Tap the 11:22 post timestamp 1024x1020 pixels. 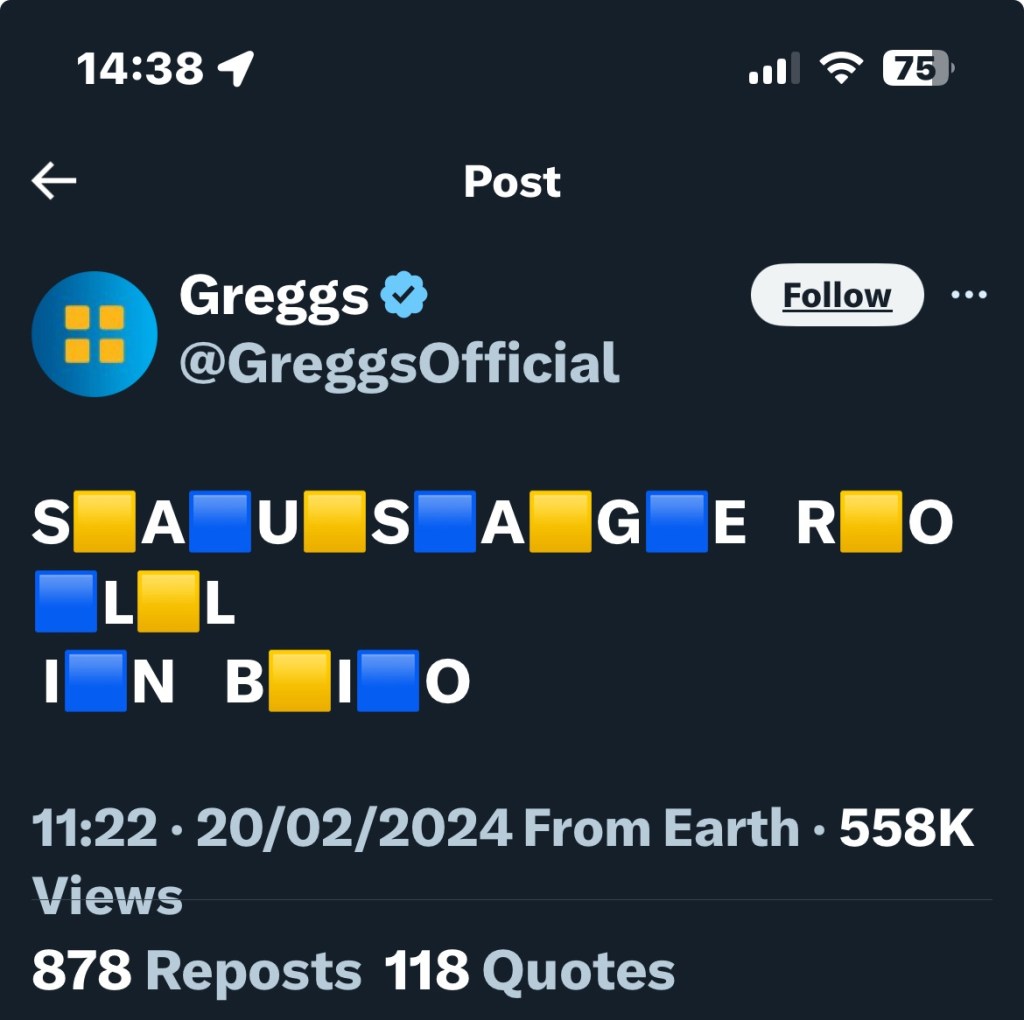pyautogui.click(x=95, y=828)
